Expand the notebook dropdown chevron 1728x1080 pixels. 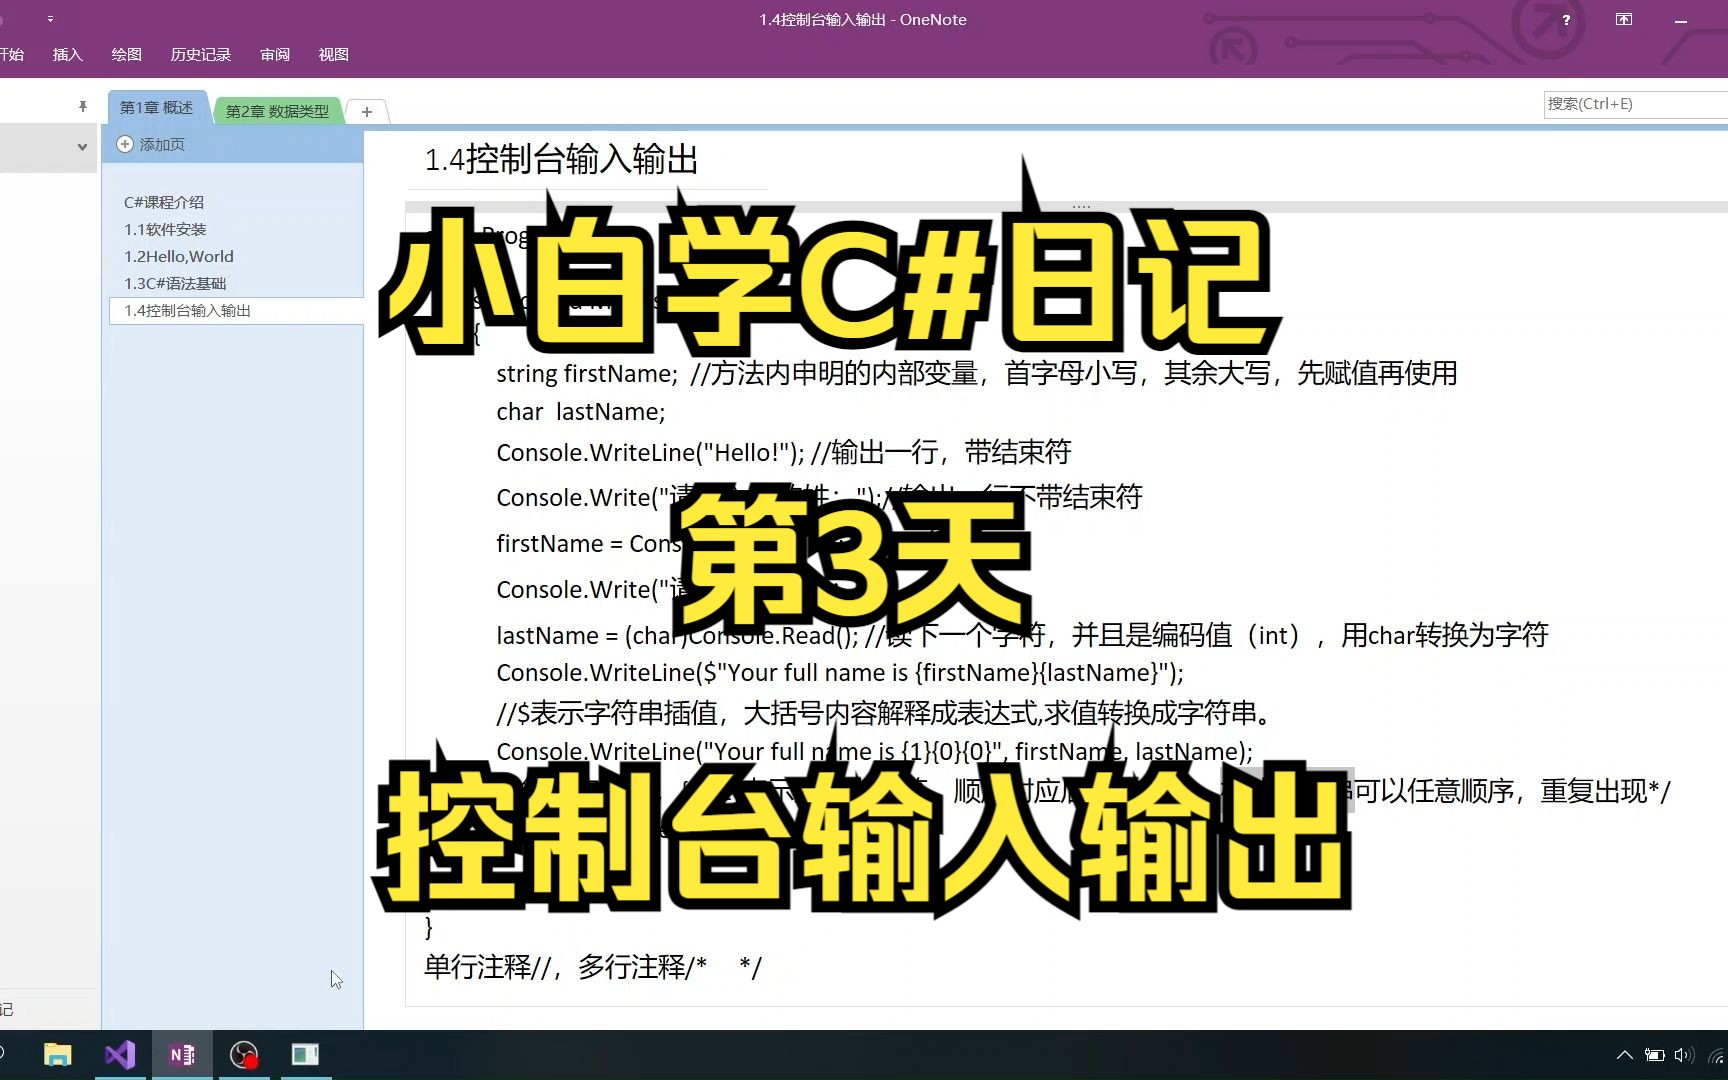[82, 147]
